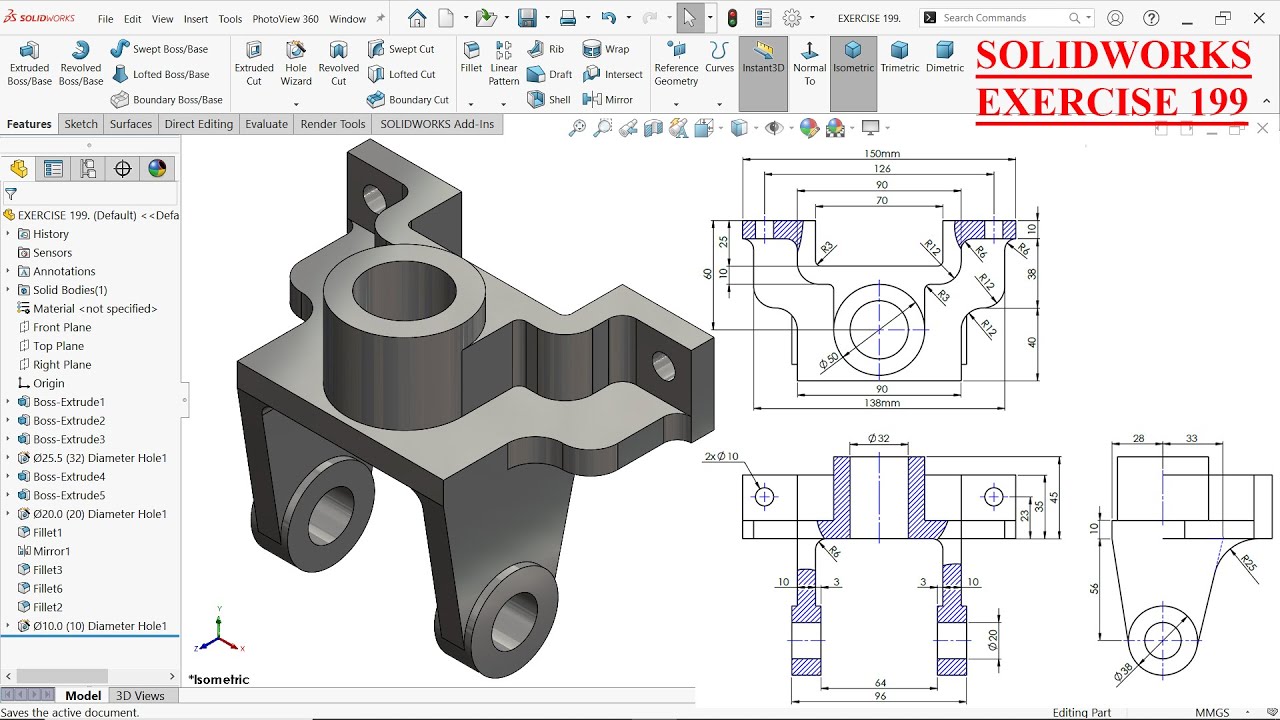Switch to Dimetric view
The width and height of the screenshot is (1280, 720).
point(945,57)
